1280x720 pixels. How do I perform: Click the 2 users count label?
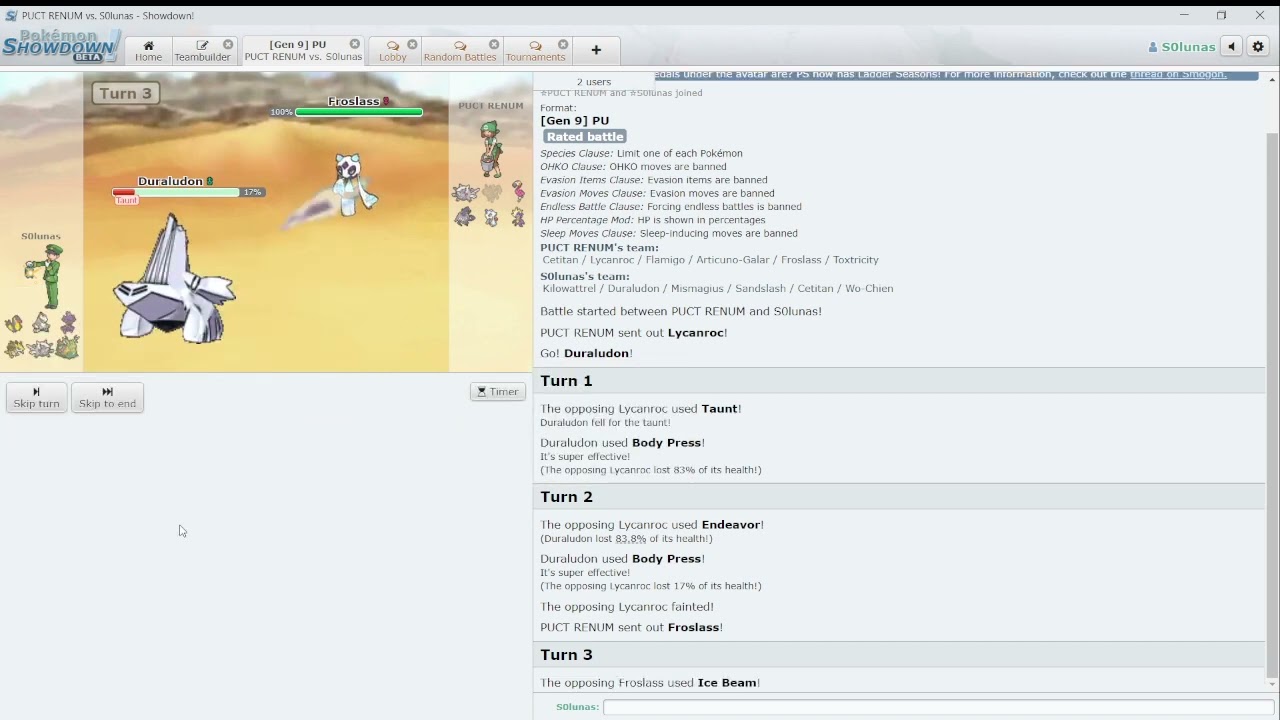594,82
